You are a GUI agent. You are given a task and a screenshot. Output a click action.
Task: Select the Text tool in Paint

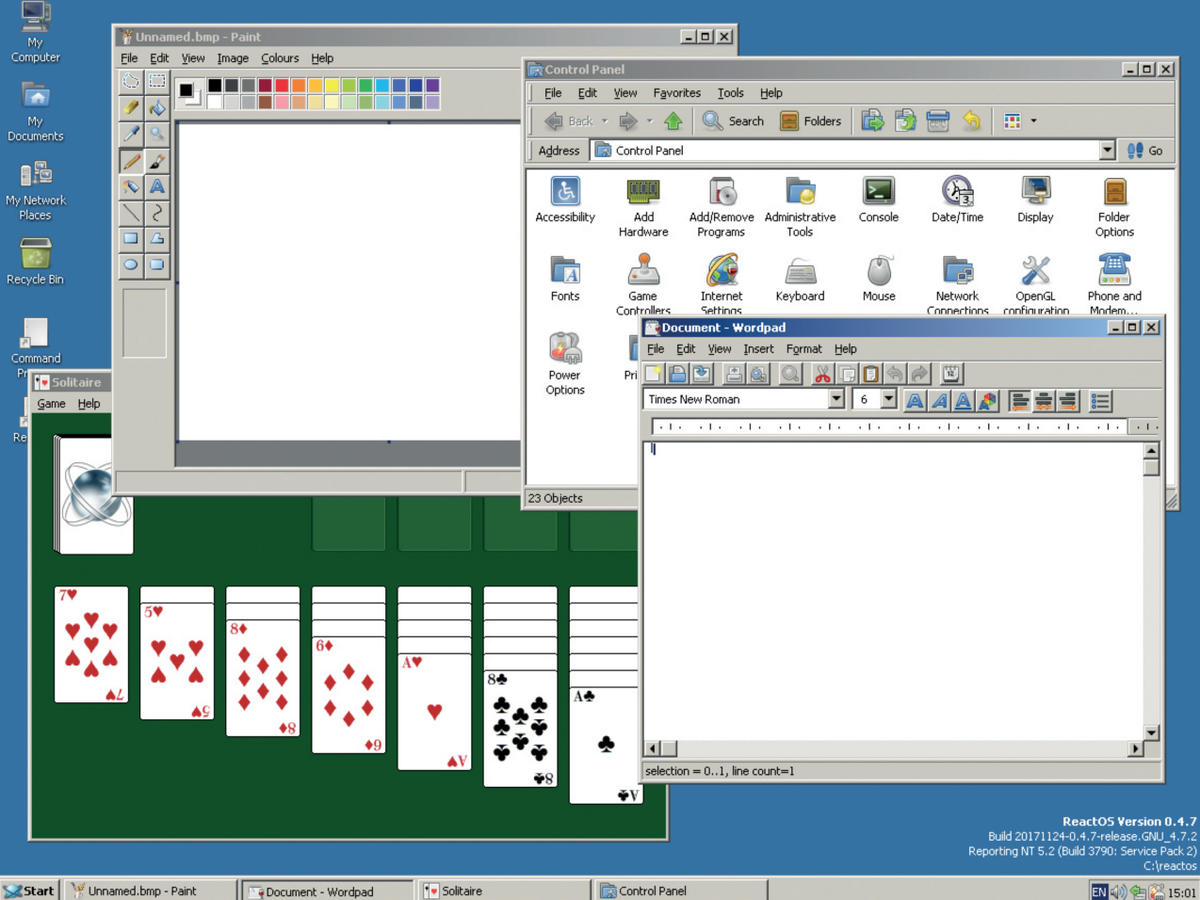[x=157, y=188]
